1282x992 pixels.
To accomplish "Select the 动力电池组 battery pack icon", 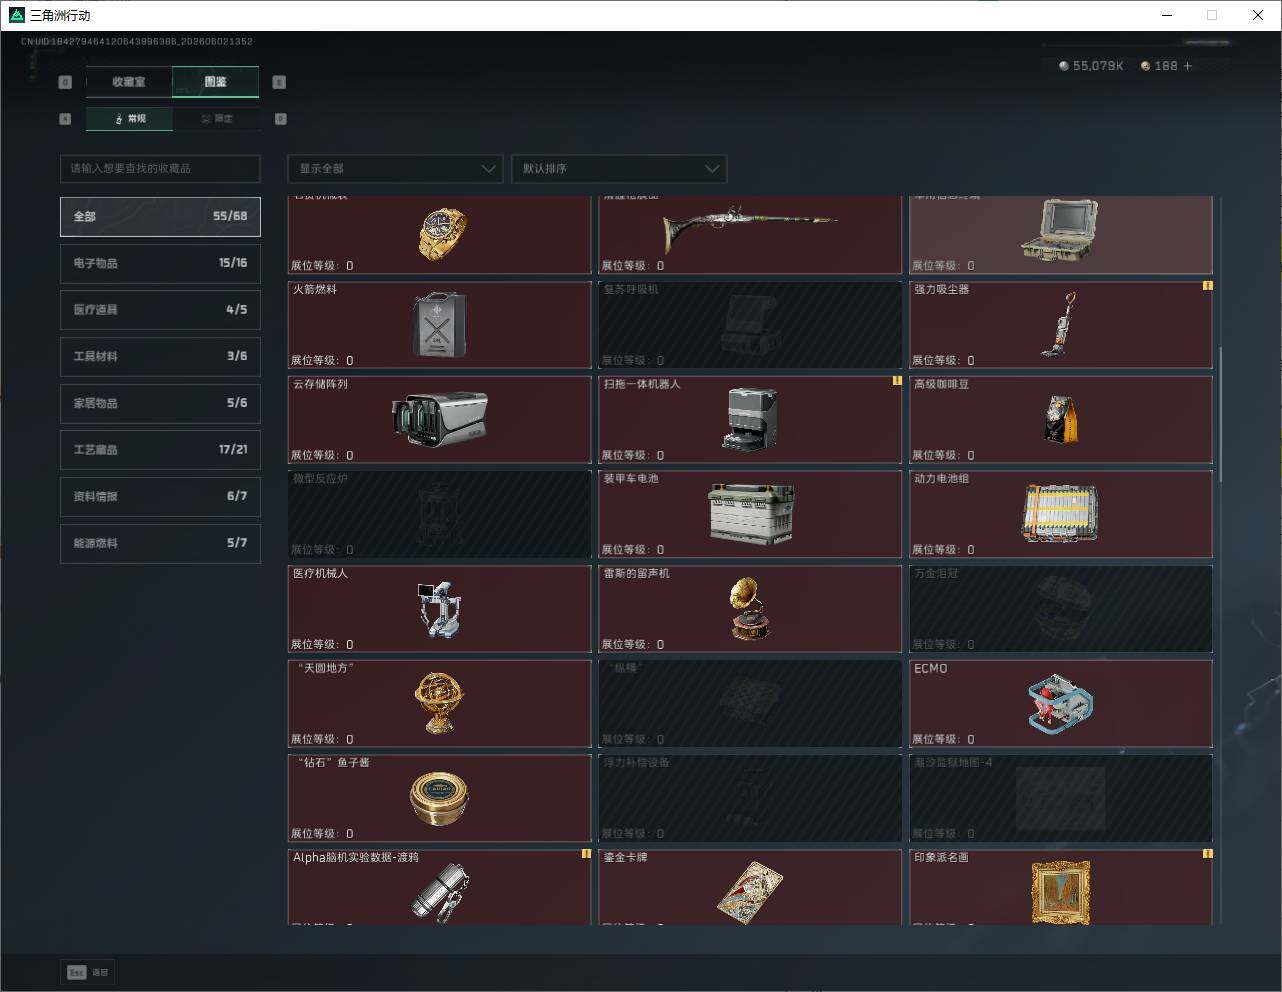I will [x=1061, y=513].
